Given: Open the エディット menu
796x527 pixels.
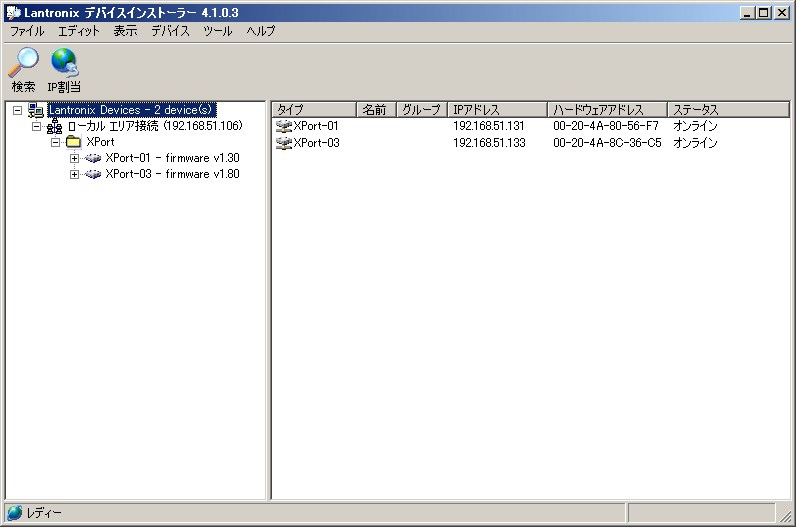Looking at the screenshot, I should 79,31.
